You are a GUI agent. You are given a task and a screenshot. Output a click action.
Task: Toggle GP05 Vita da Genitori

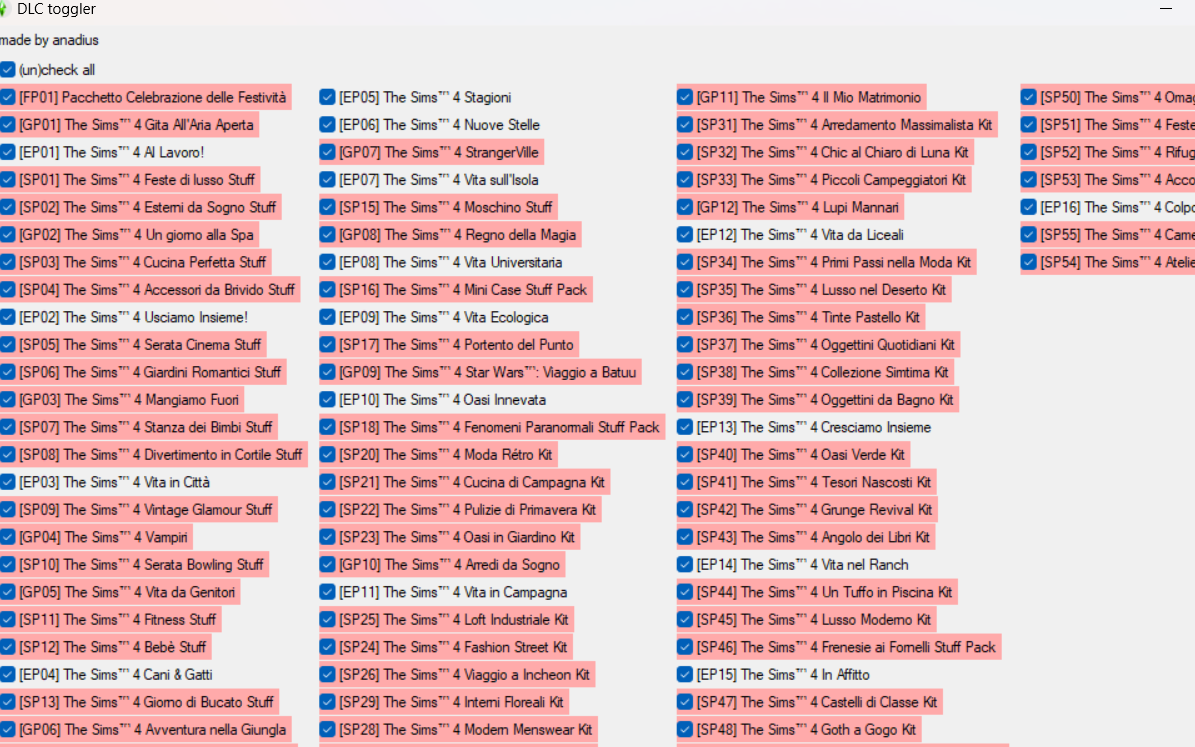(8, 592)
